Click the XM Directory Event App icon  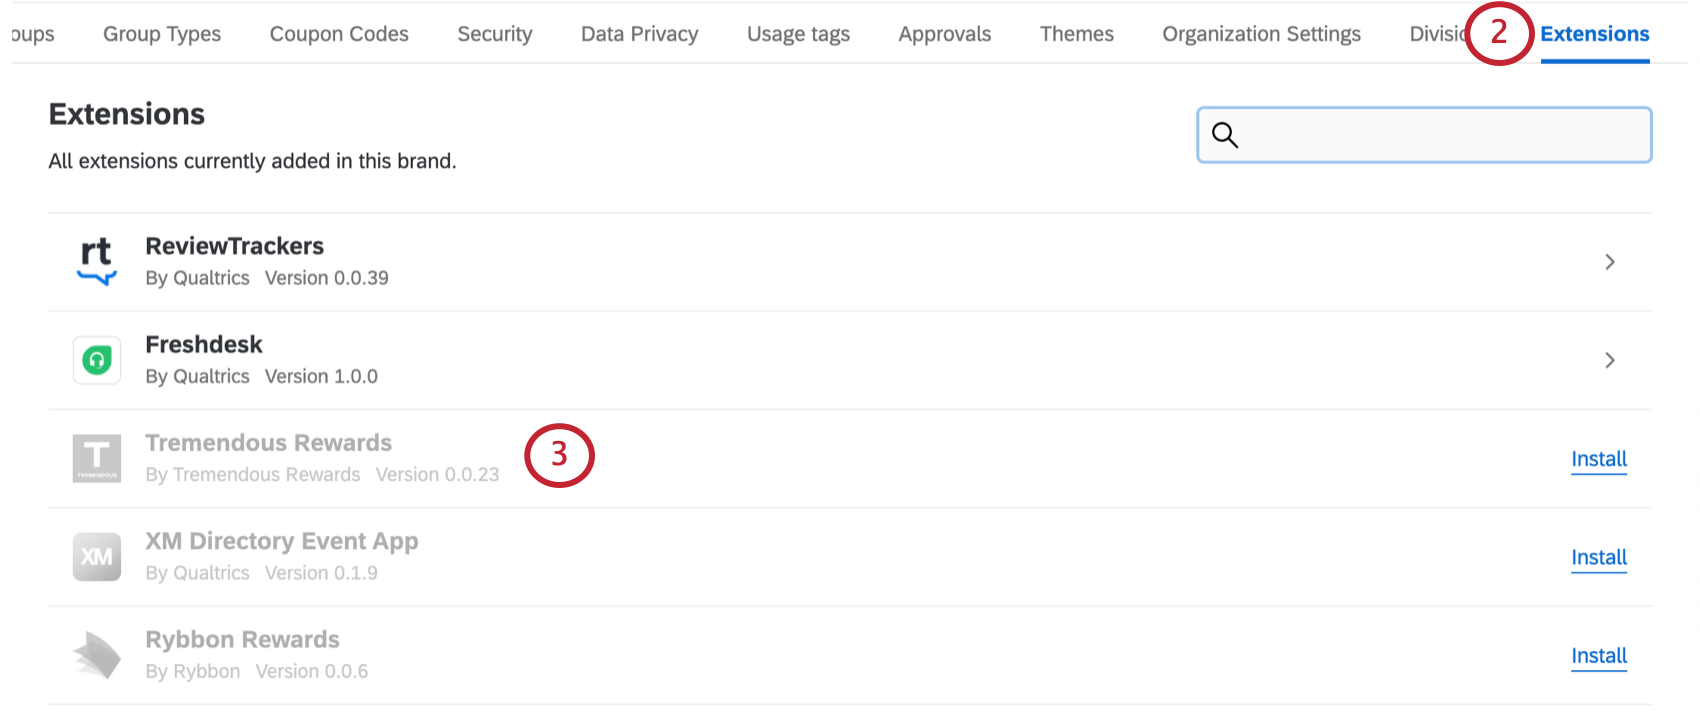coord(97,557)
